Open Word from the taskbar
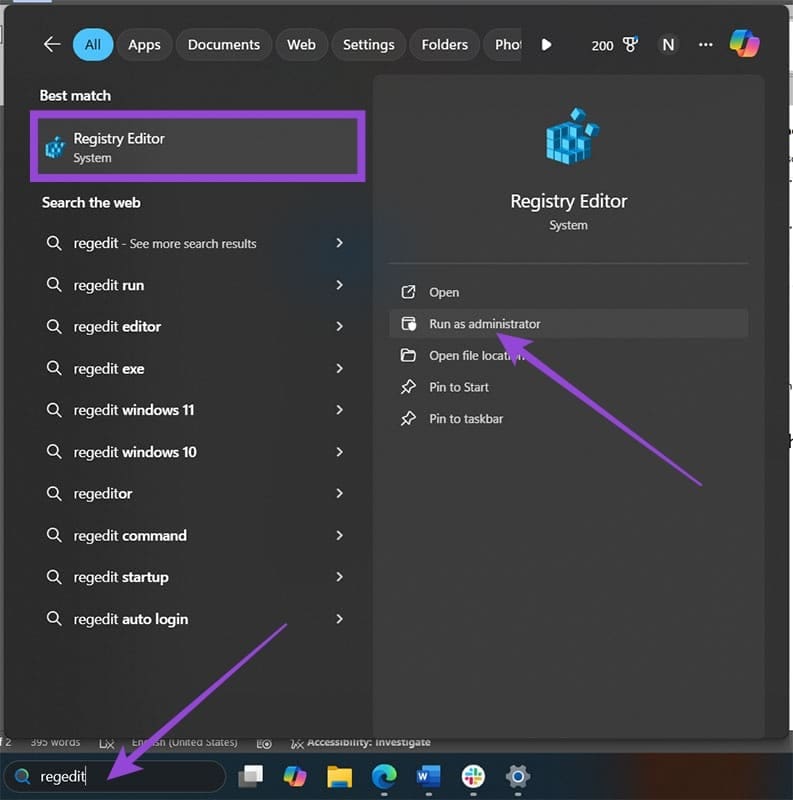 coord(428,776)
